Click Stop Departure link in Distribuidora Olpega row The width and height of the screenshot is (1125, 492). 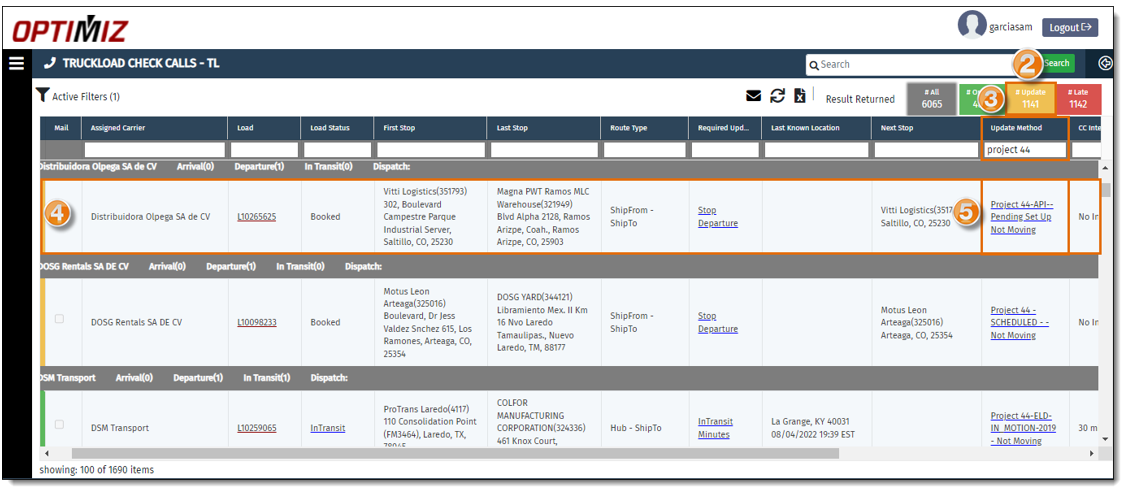[x=717, y=217]
